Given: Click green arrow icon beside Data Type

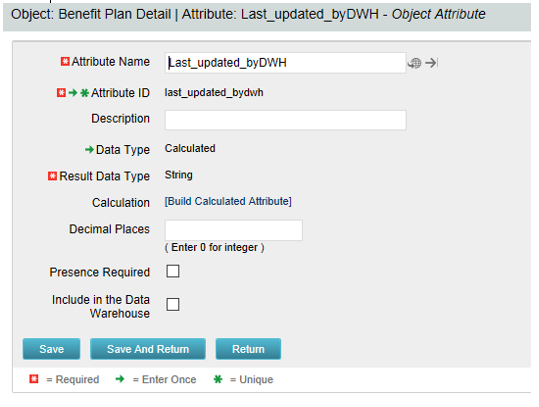Looking at the screenshot, I should coord(89,150).
